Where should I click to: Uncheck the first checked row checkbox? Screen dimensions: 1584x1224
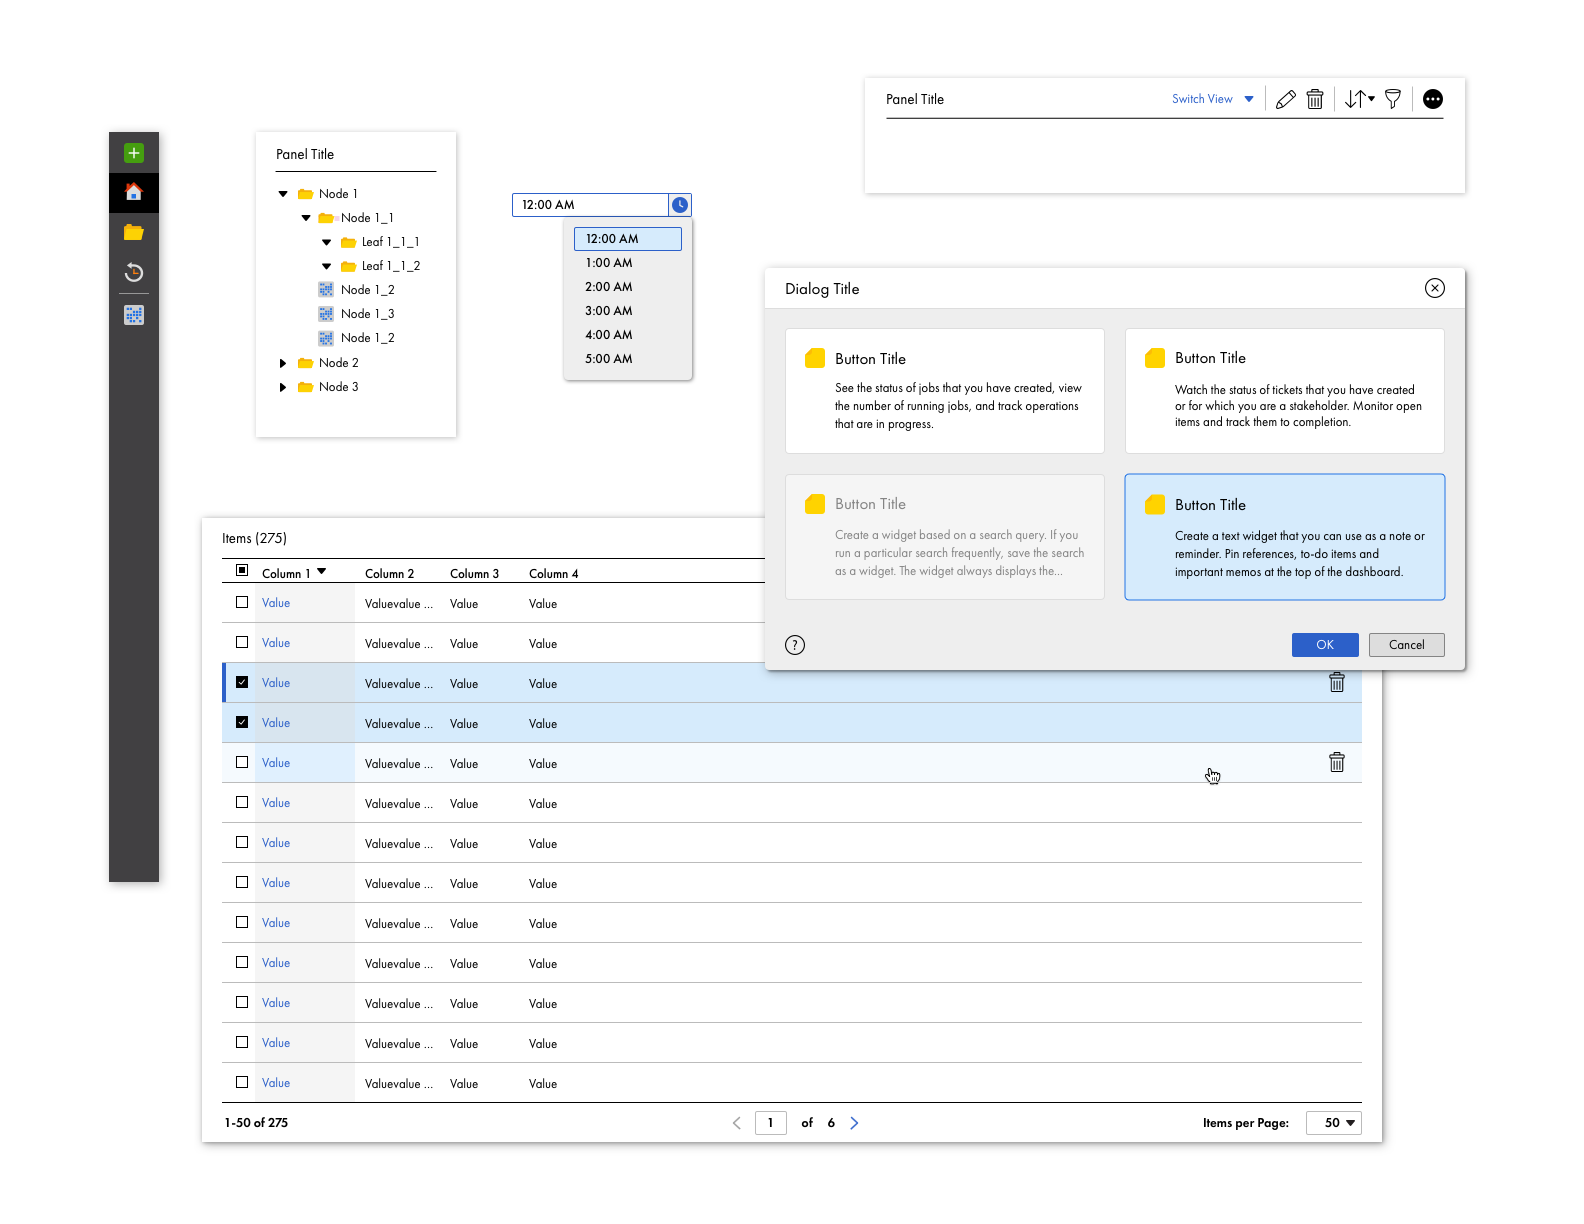[242, 682]
